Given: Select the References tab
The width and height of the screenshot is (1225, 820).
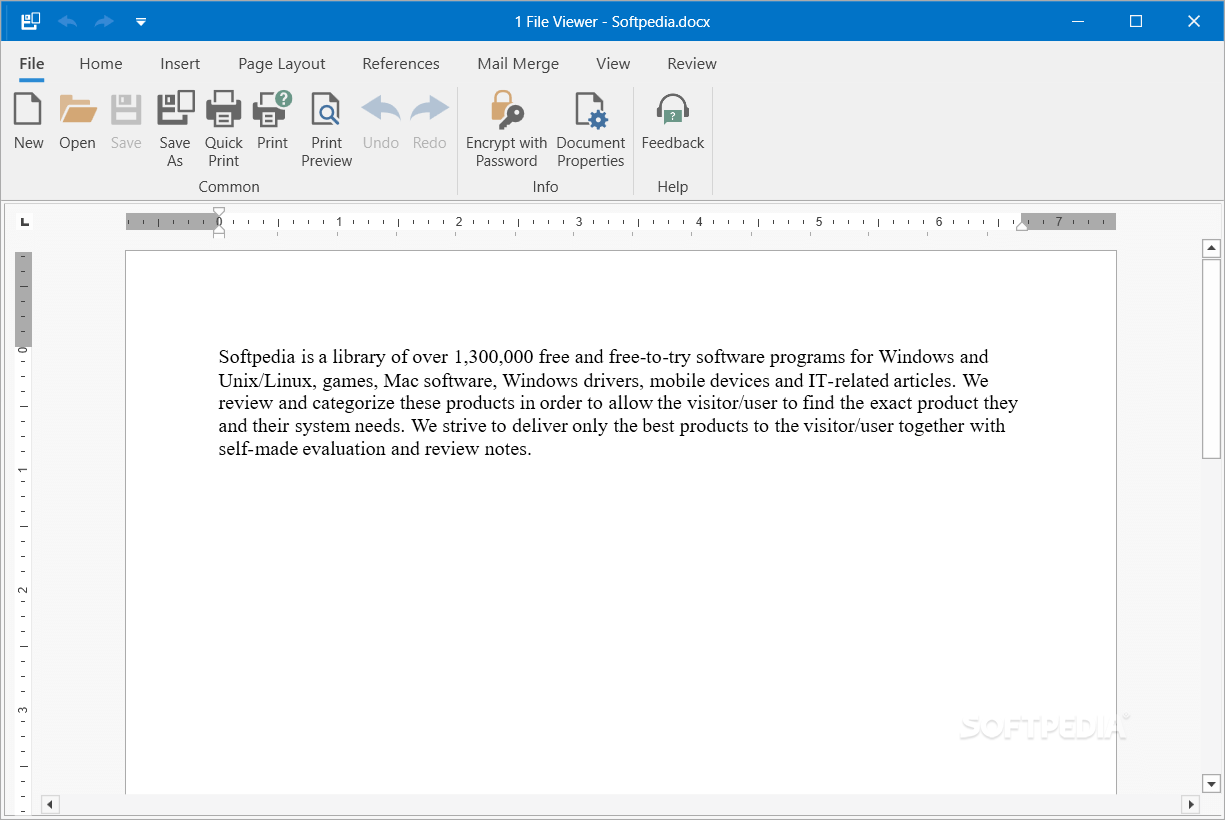Looking at the screenshot, I should (401, 64).
